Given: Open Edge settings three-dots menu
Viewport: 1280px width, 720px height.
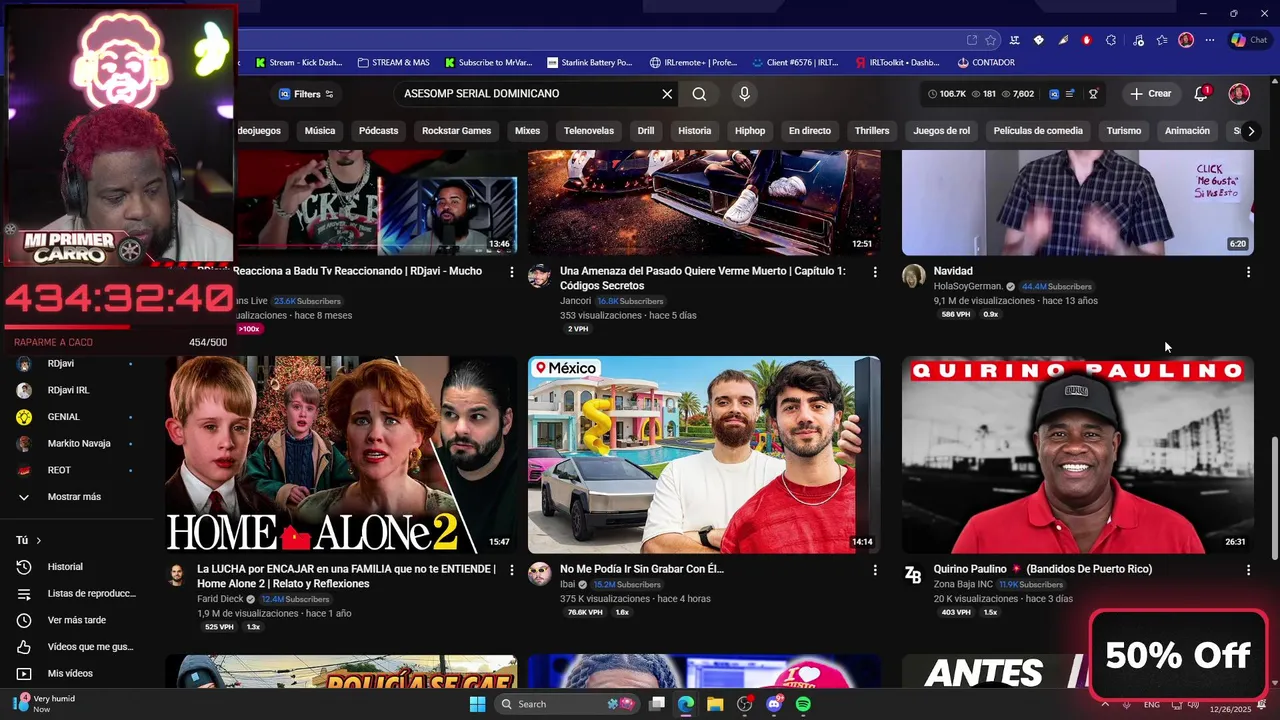Looking at the screenshot, I should click(x=1210, y=40).
